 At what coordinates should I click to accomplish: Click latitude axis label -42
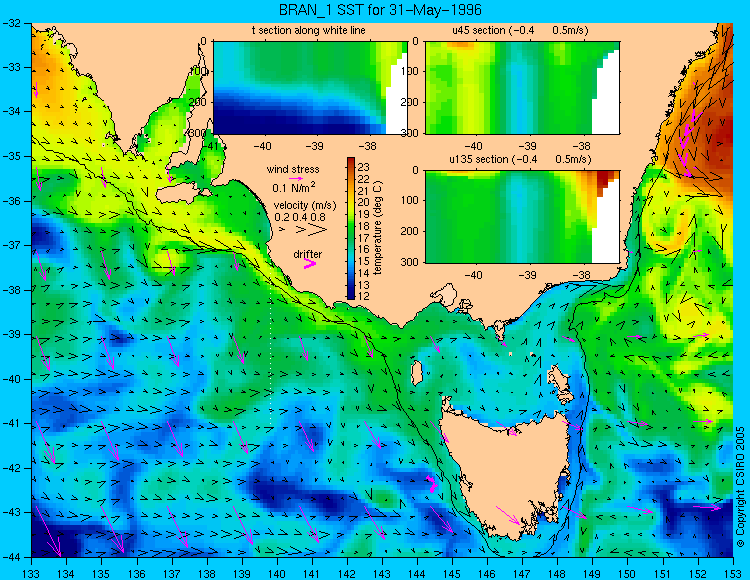(x=11, y=468)
